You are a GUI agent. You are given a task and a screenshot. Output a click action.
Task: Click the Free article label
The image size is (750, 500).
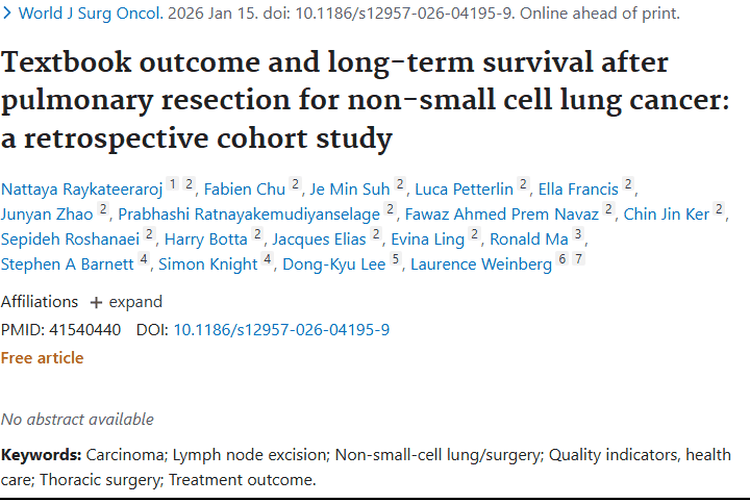(42, 358)
